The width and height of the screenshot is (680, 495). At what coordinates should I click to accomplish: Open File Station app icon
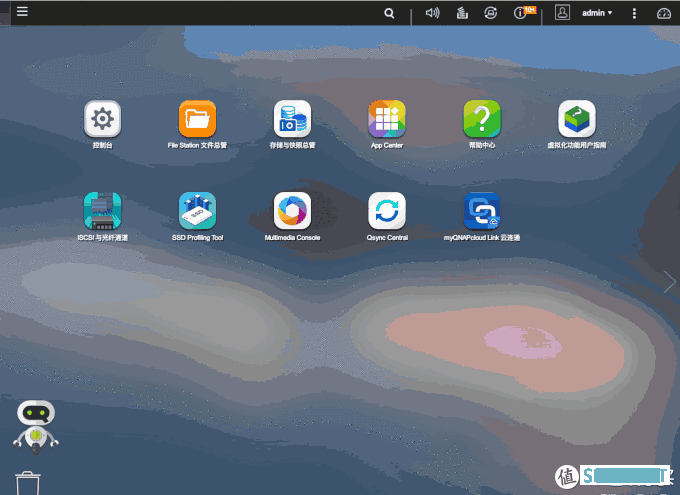pos(197,119)
